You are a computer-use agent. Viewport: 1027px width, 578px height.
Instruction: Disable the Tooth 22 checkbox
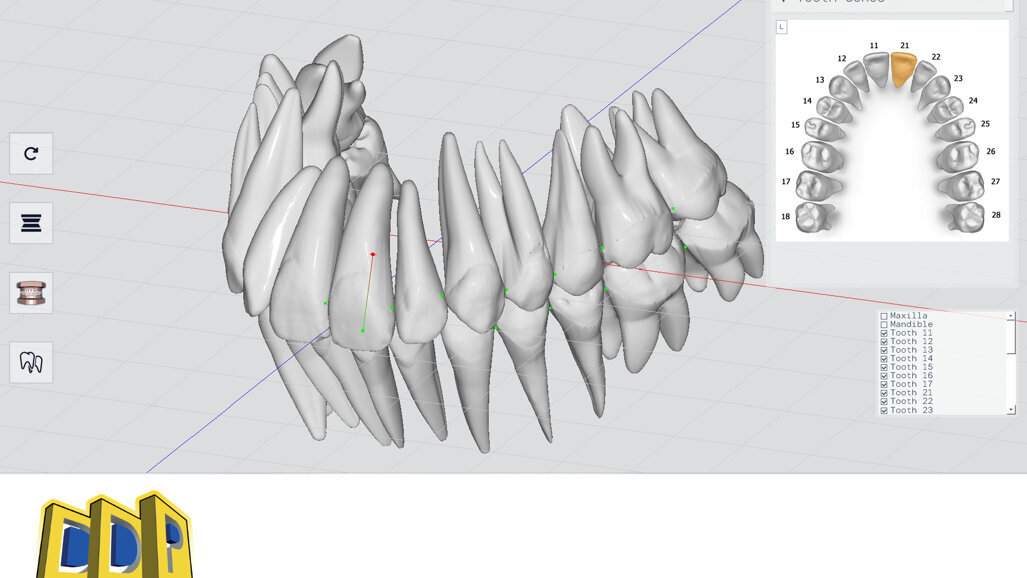pyautogui.click(x=884, y=402)
